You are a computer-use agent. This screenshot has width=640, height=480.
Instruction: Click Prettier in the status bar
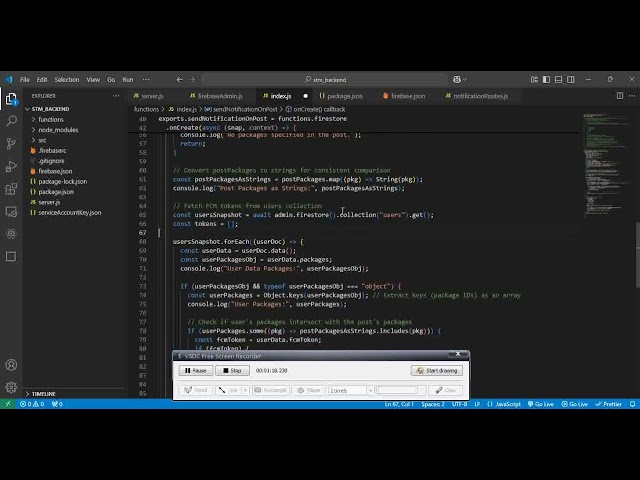(609, 404)
